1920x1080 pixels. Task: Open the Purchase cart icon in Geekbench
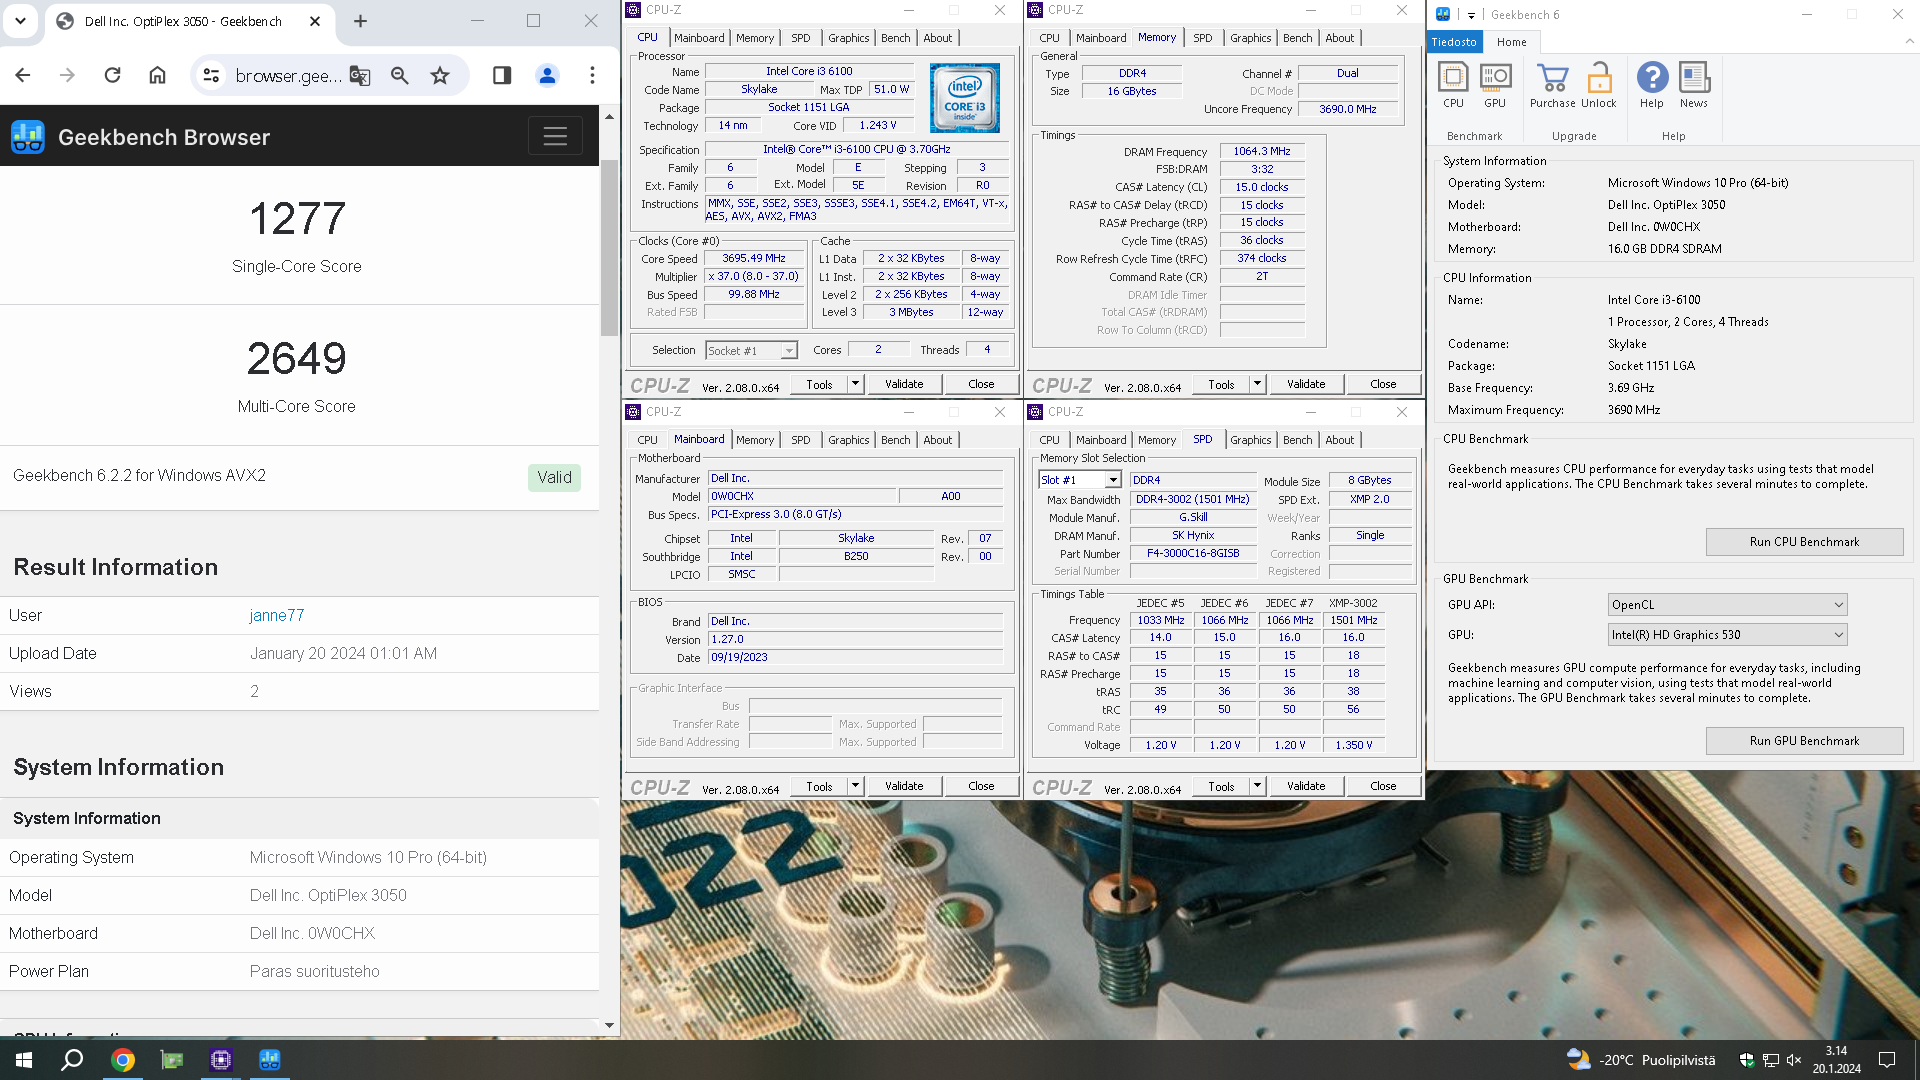[1552, 85]
